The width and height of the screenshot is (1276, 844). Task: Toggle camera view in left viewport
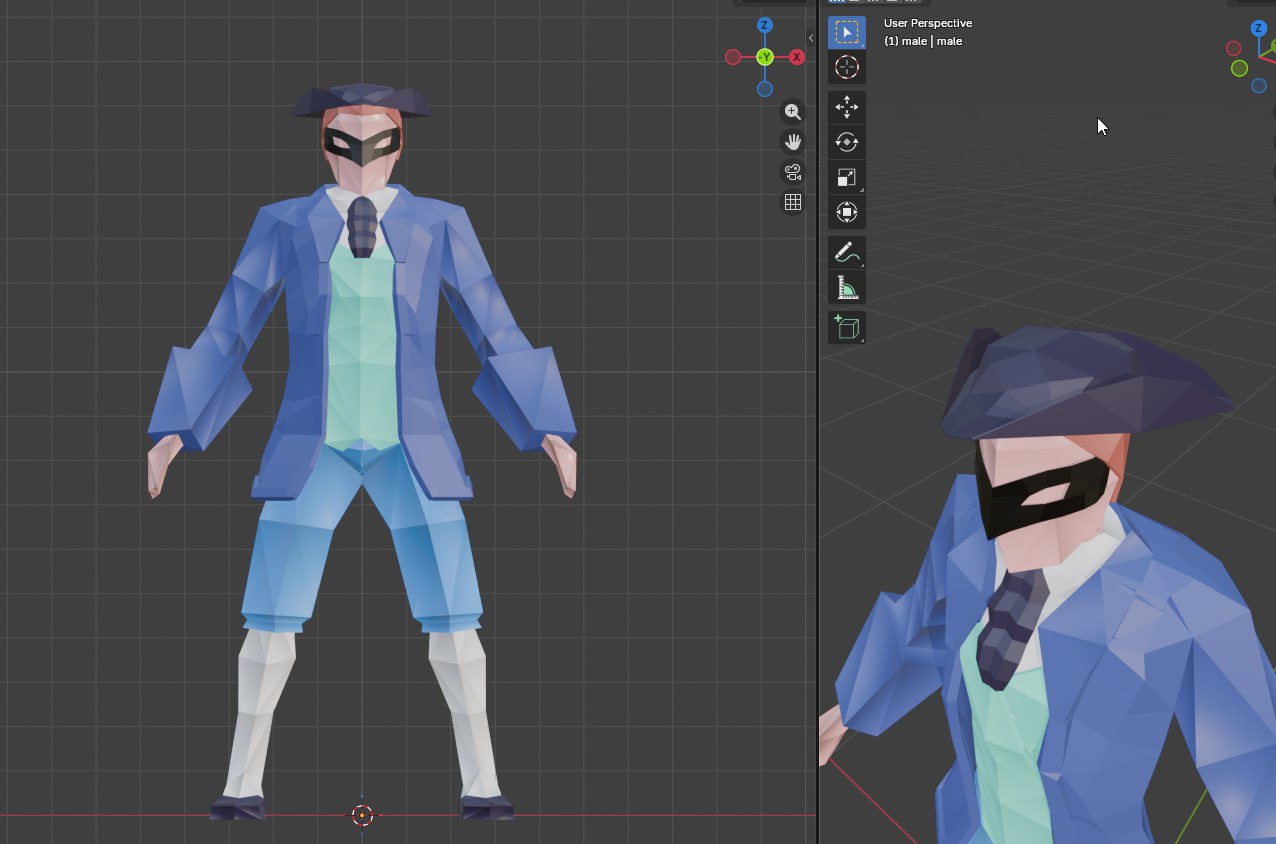click(793, 172)
